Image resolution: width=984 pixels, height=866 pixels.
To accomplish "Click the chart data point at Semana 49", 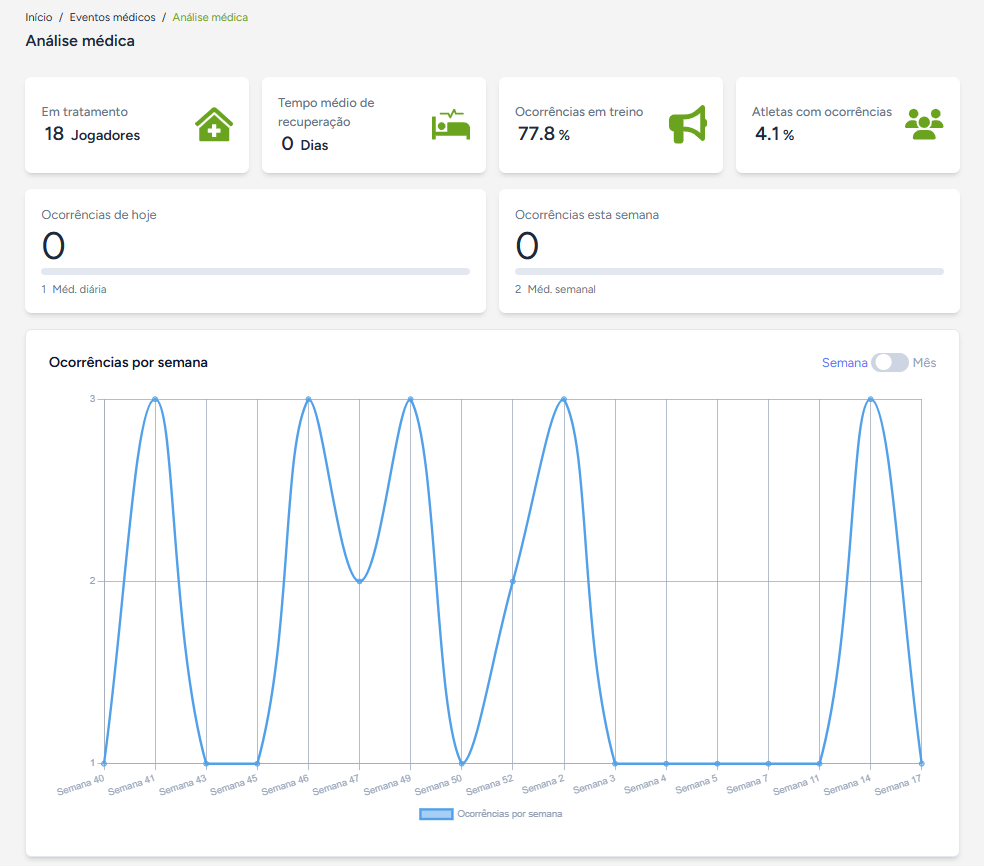I will tap(410, 399).
